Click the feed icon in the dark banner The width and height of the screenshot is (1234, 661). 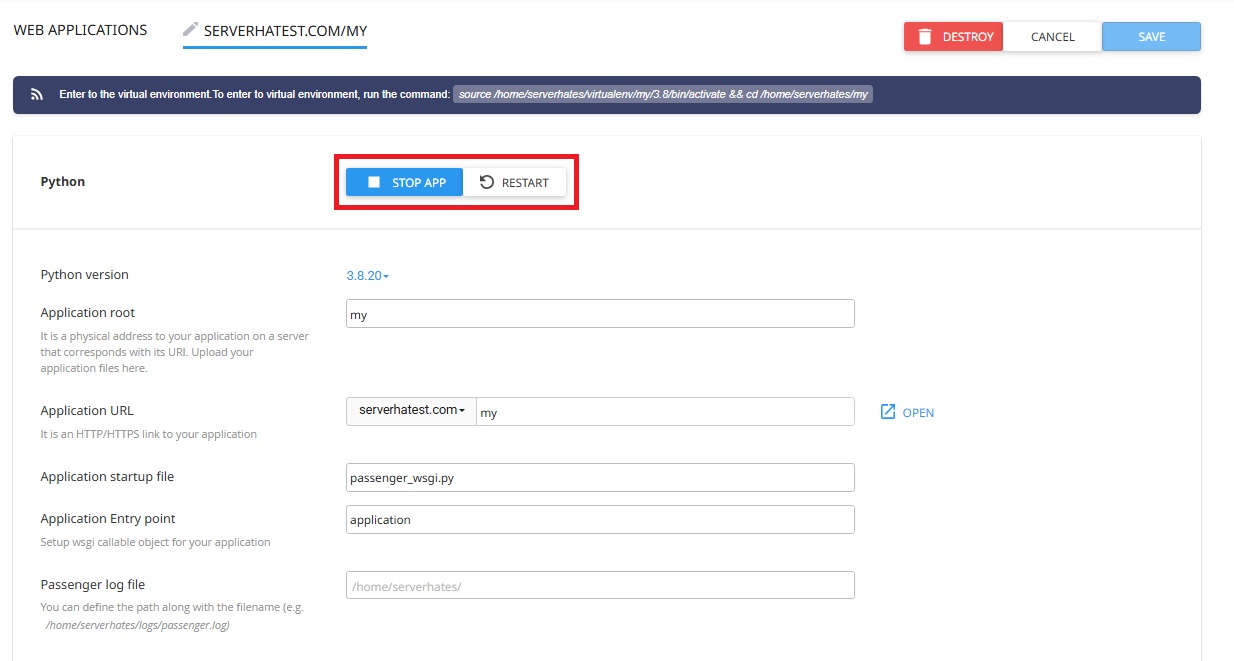coord(37,95)
